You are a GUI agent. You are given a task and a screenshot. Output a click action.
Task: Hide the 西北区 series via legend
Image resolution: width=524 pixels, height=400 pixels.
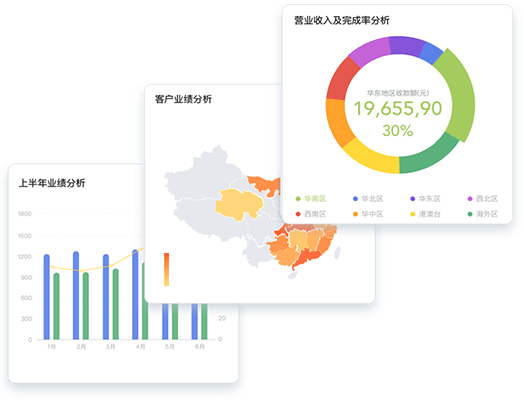pyautogui.click(x=483, y=199)
